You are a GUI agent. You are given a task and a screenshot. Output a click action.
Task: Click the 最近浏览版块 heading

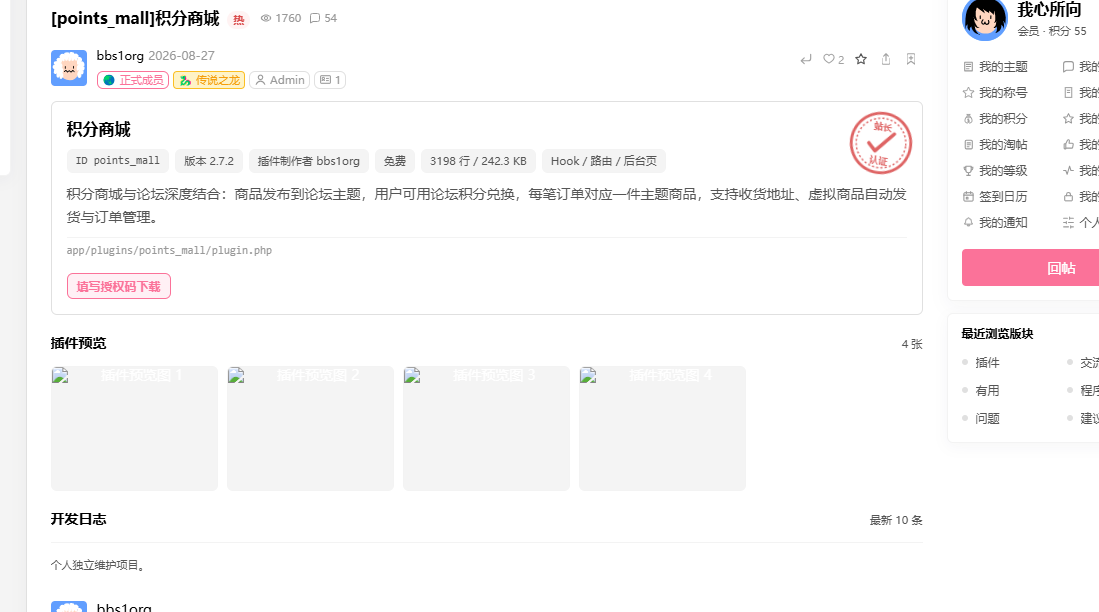pyautogui.click(x=997, y=334)
